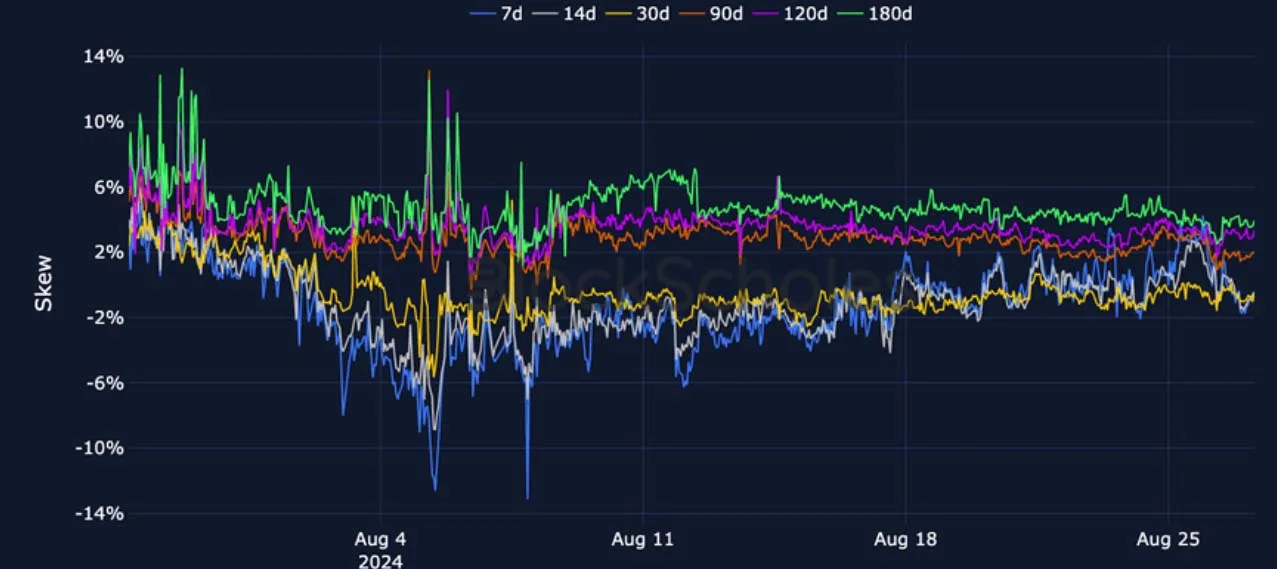Click the 10% y-axis tick label

[104, 122]
